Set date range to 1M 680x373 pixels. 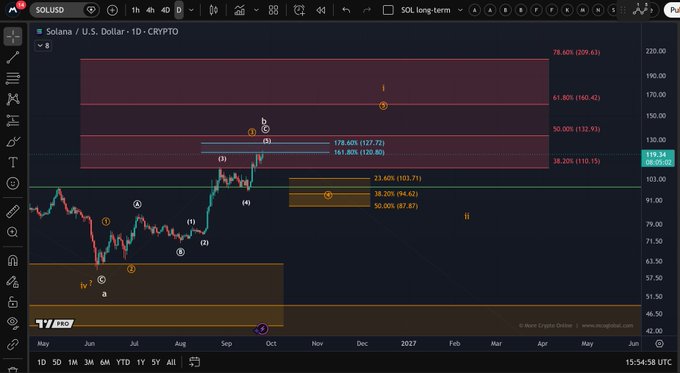coord(73,362)
